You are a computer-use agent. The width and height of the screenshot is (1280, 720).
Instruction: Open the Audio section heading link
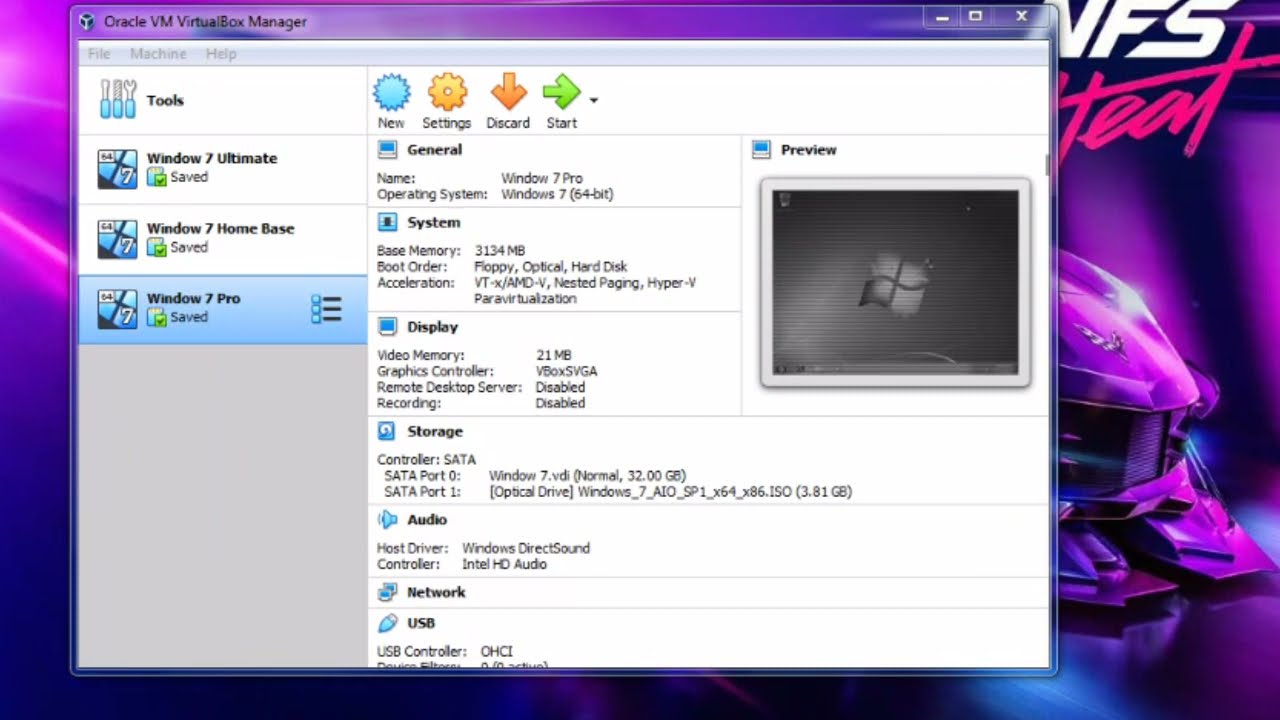(427, 520)
